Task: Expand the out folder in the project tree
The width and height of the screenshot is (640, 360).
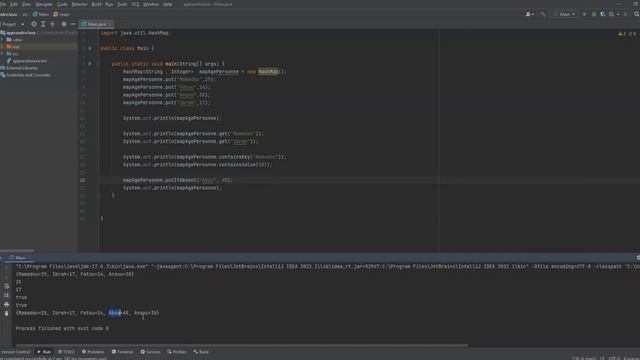Action: pyautogui.click(x=2, y=47)
